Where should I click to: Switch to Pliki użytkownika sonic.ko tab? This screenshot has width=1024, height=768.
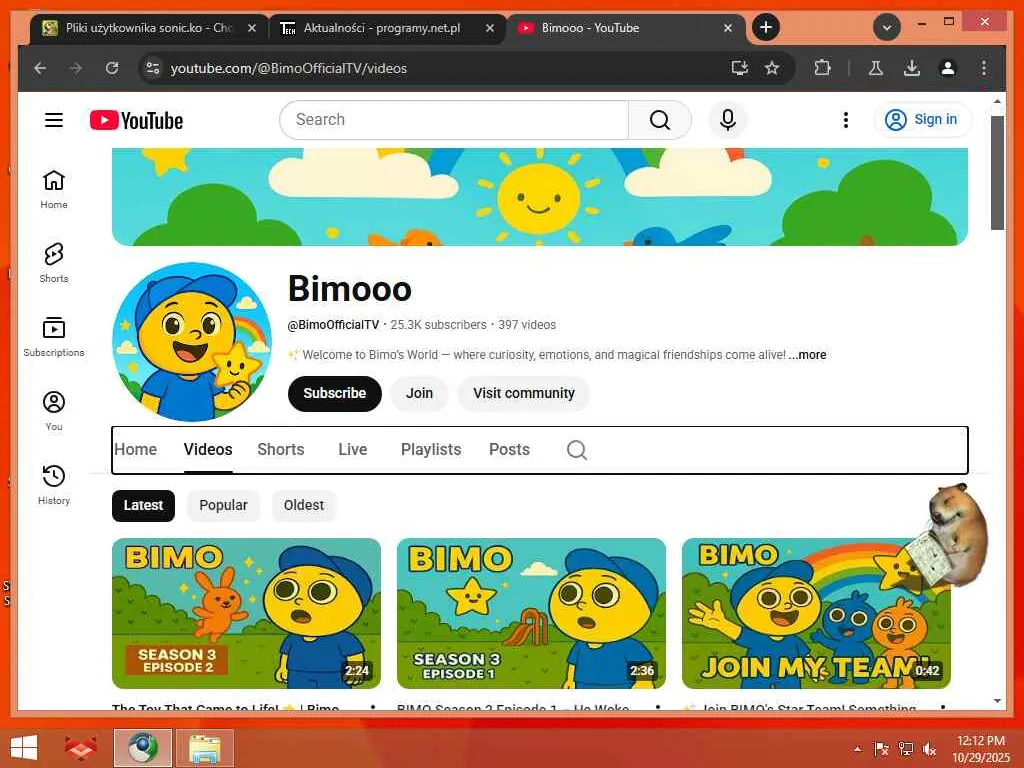point(149,28)
